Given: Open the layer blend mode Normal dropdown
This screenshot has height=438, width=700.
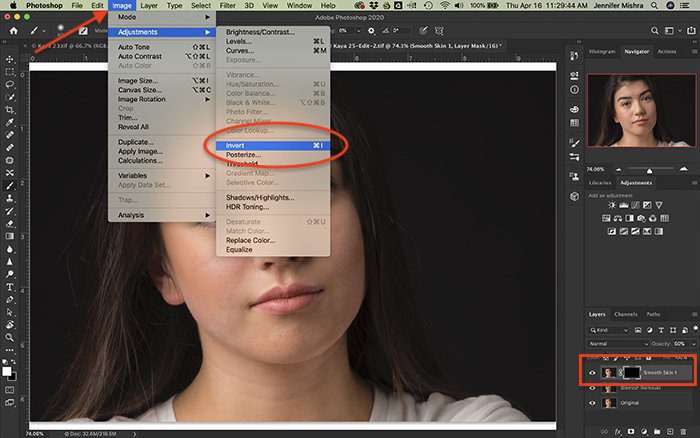Looking at the screenshot, I should [618, 344].
